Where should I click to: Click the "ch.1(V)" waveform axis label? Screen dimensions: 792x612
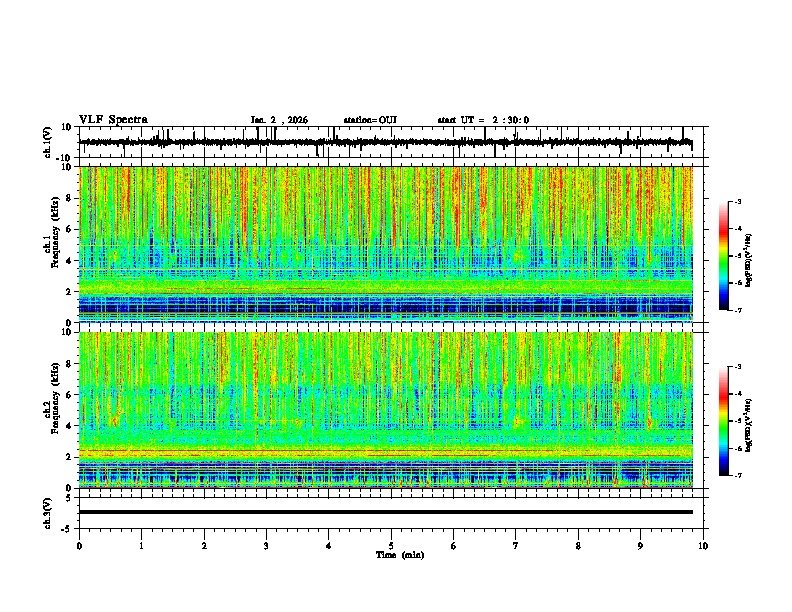click(x=48, y=142)
